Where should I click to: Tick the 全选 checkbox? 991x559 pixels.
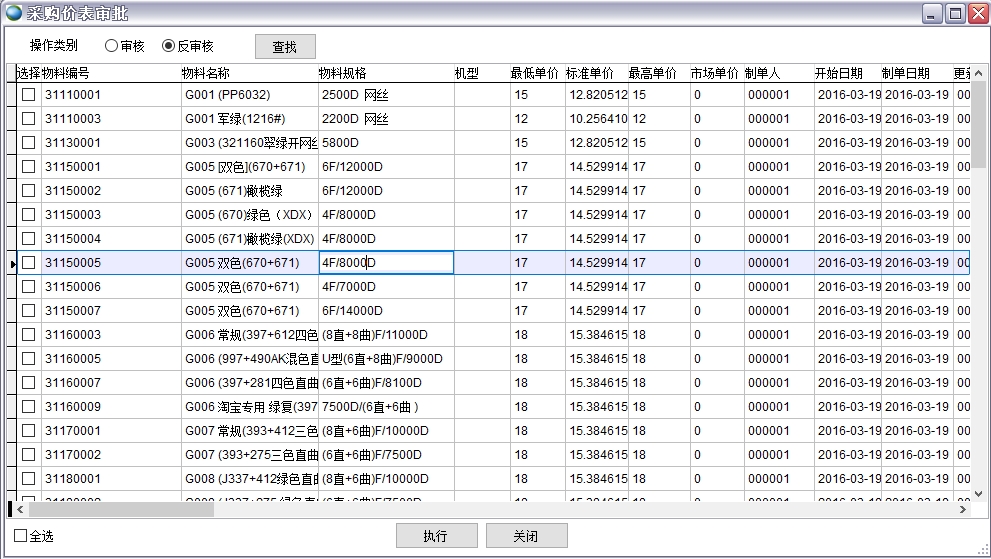(x=21, y=536)
